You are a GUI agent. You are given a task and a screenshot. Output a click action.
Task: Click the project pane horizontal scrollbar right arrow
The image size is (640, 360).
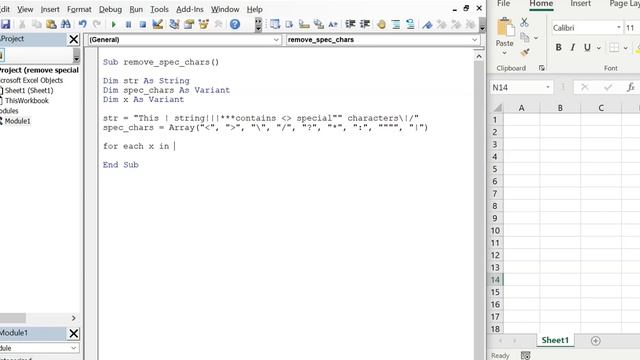[73, 318]
